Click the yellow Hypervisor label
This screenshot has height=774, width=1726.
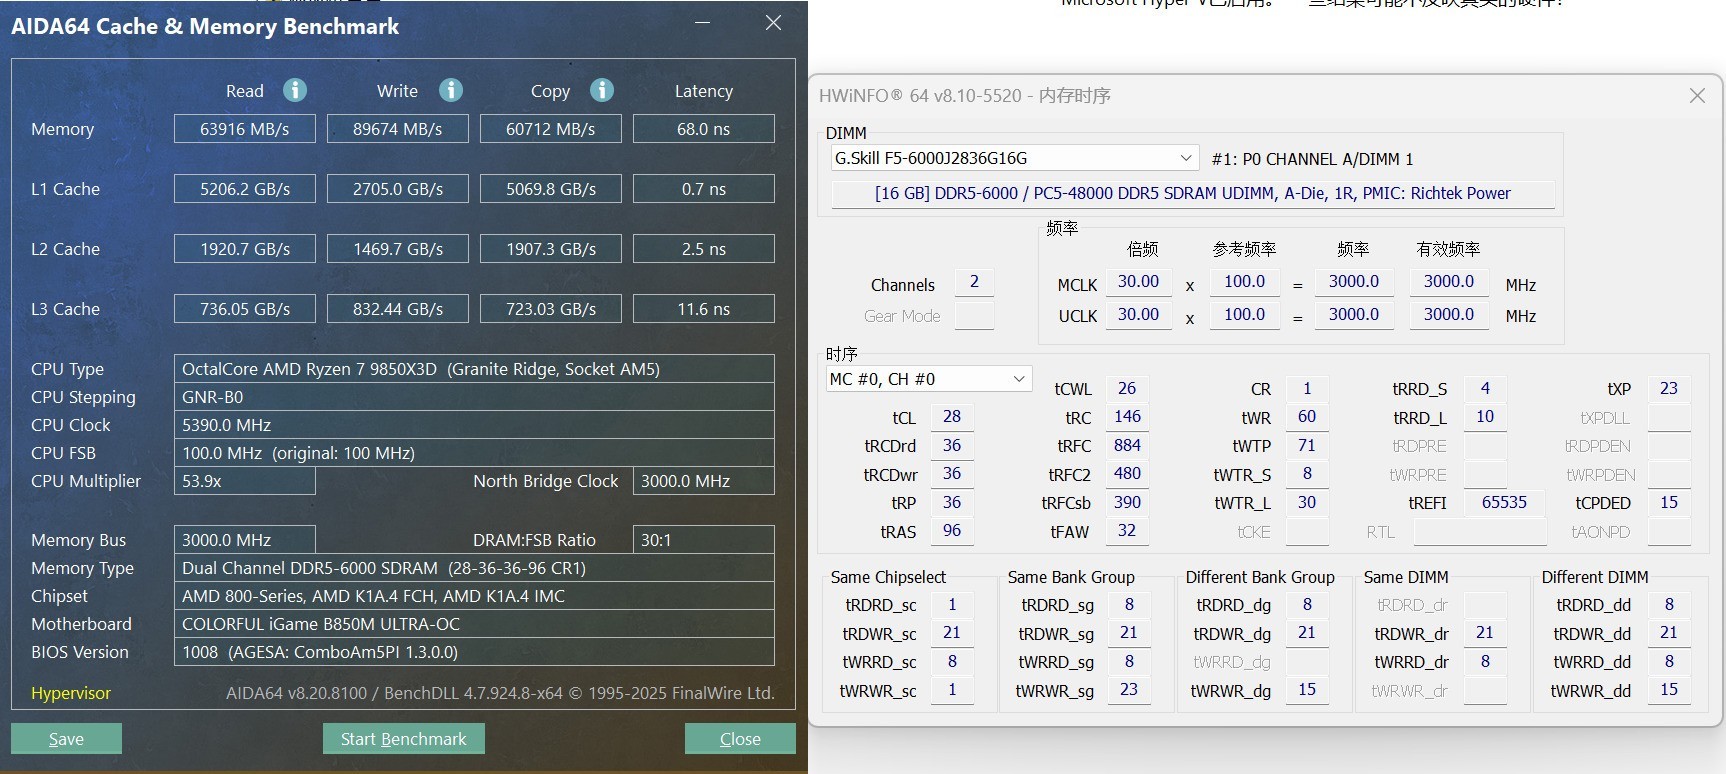click(x=71, y=693)
